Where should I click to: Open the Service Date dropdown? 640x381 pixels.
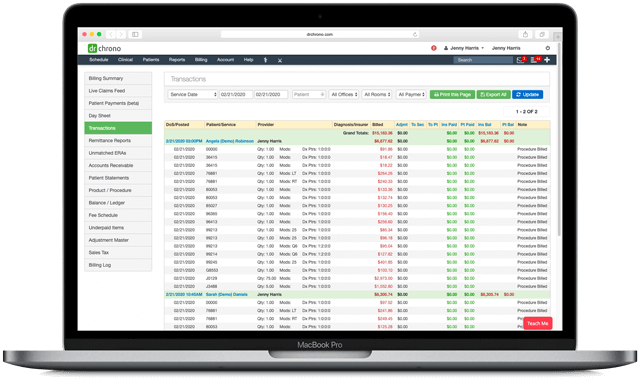pos(193,94)
